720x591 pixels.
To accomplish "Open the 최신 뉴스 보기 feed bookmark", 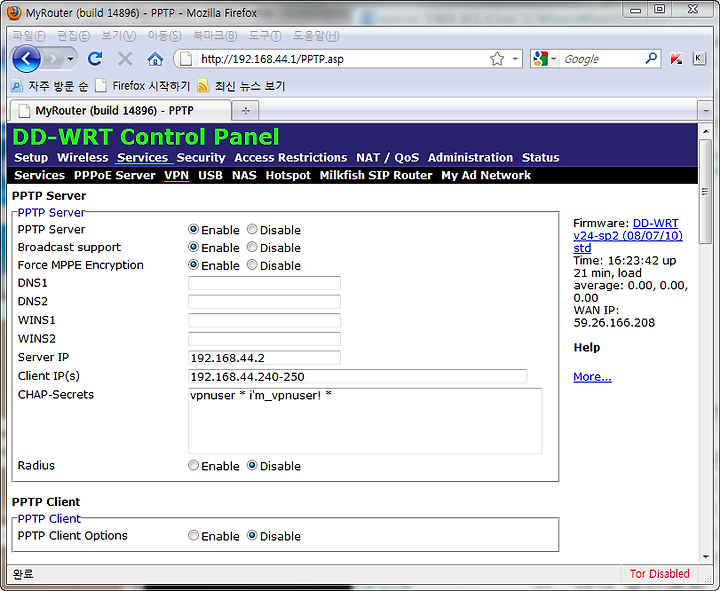I will [x=242, y=85].
